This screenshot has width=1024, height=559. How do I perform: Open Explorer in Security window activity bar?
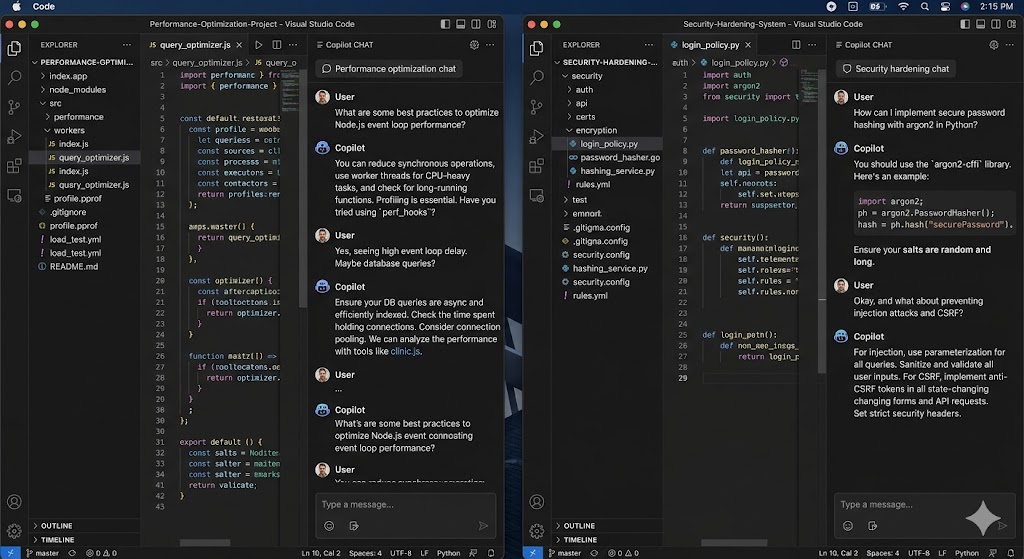click(x=536, y=48)
